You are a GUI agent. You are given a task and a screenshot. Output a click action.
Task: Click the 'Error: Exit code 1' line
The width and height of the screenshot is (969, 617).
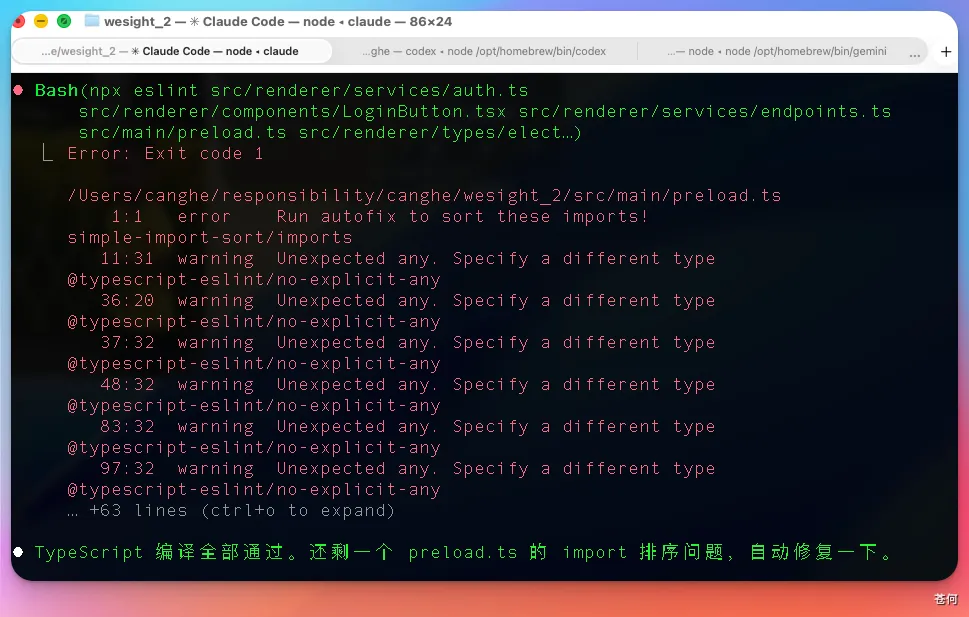(x=165, y=154)
